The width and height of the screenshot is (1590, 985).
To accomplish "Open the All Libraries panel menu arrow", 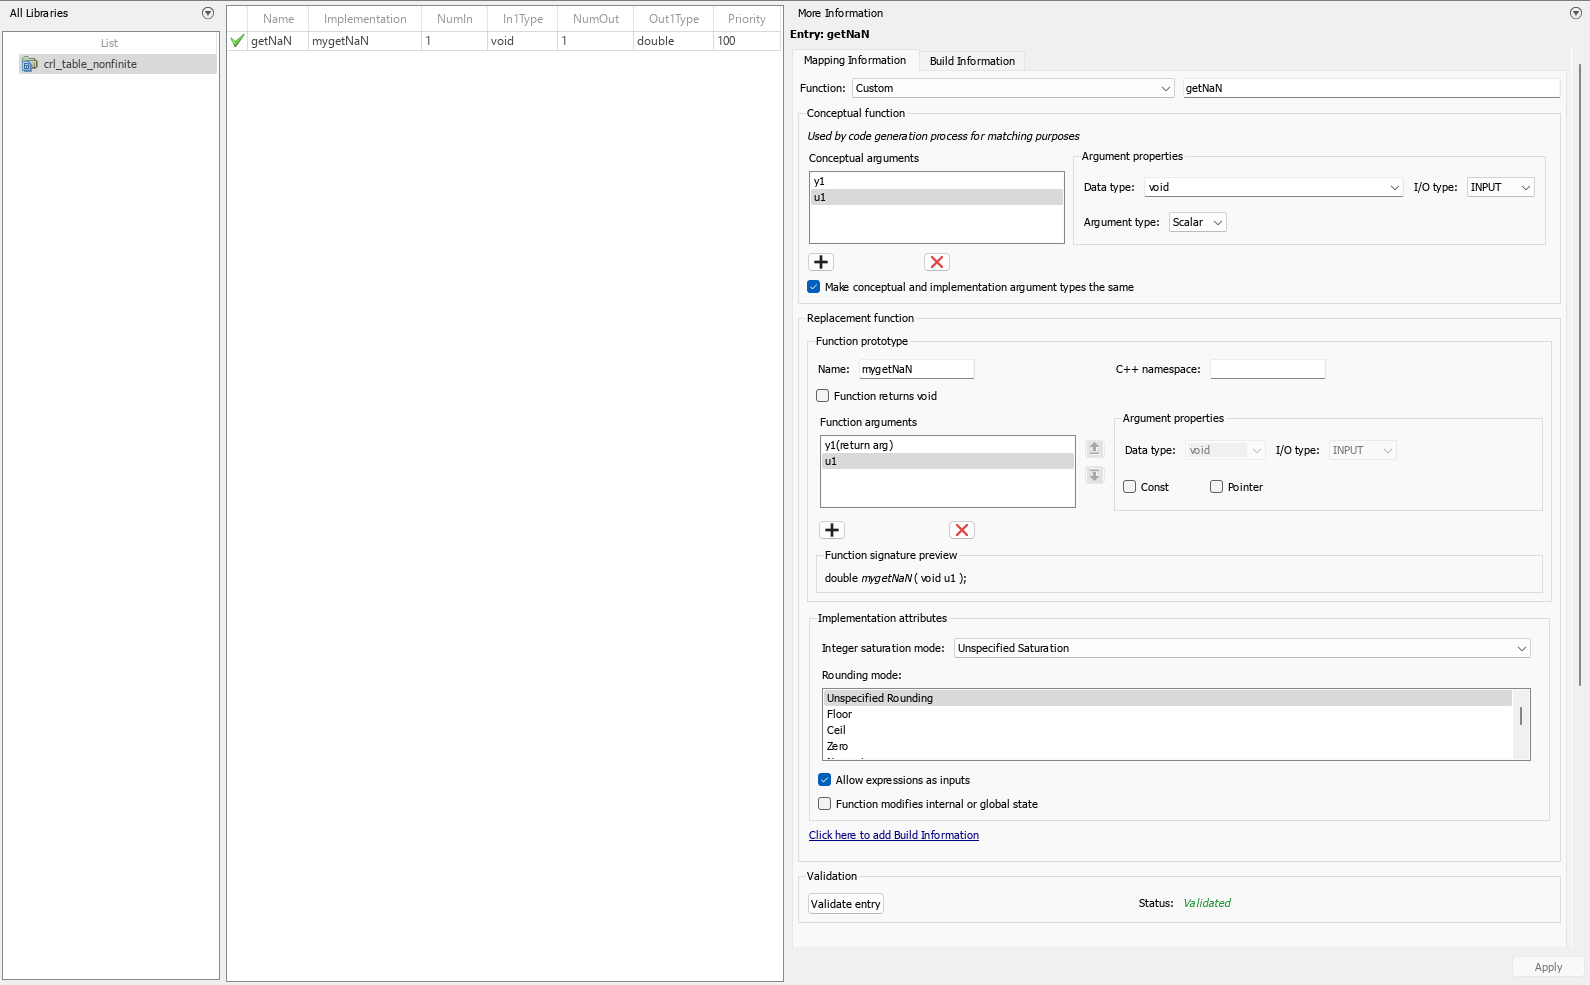I will [208, 13].
